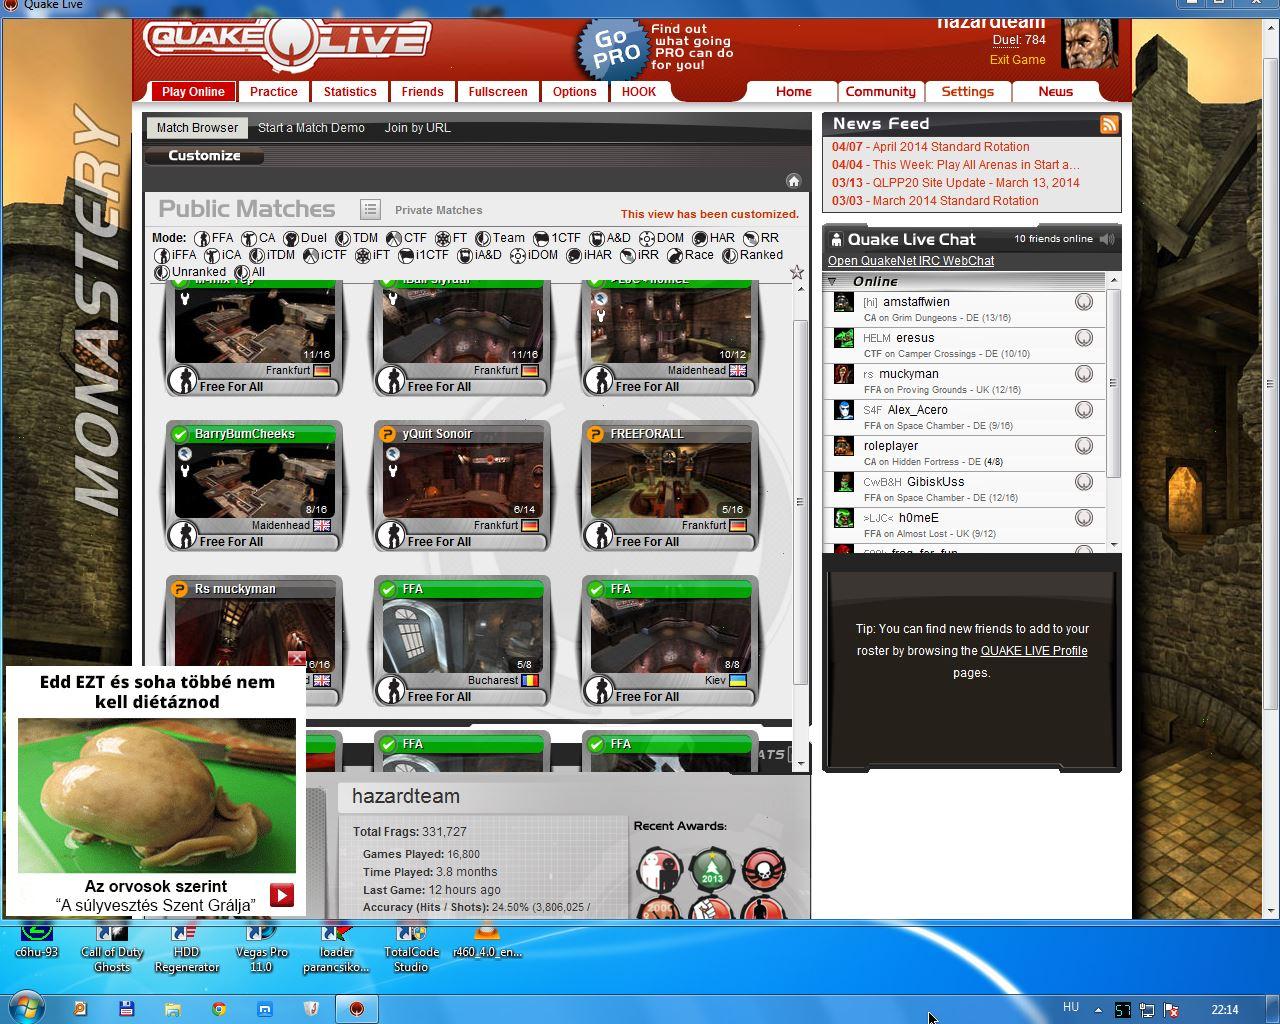Image resolution: width=1280 pixels, height=1024 pixels.
Task: Open the Statistics tab
Action: [350, 91]
